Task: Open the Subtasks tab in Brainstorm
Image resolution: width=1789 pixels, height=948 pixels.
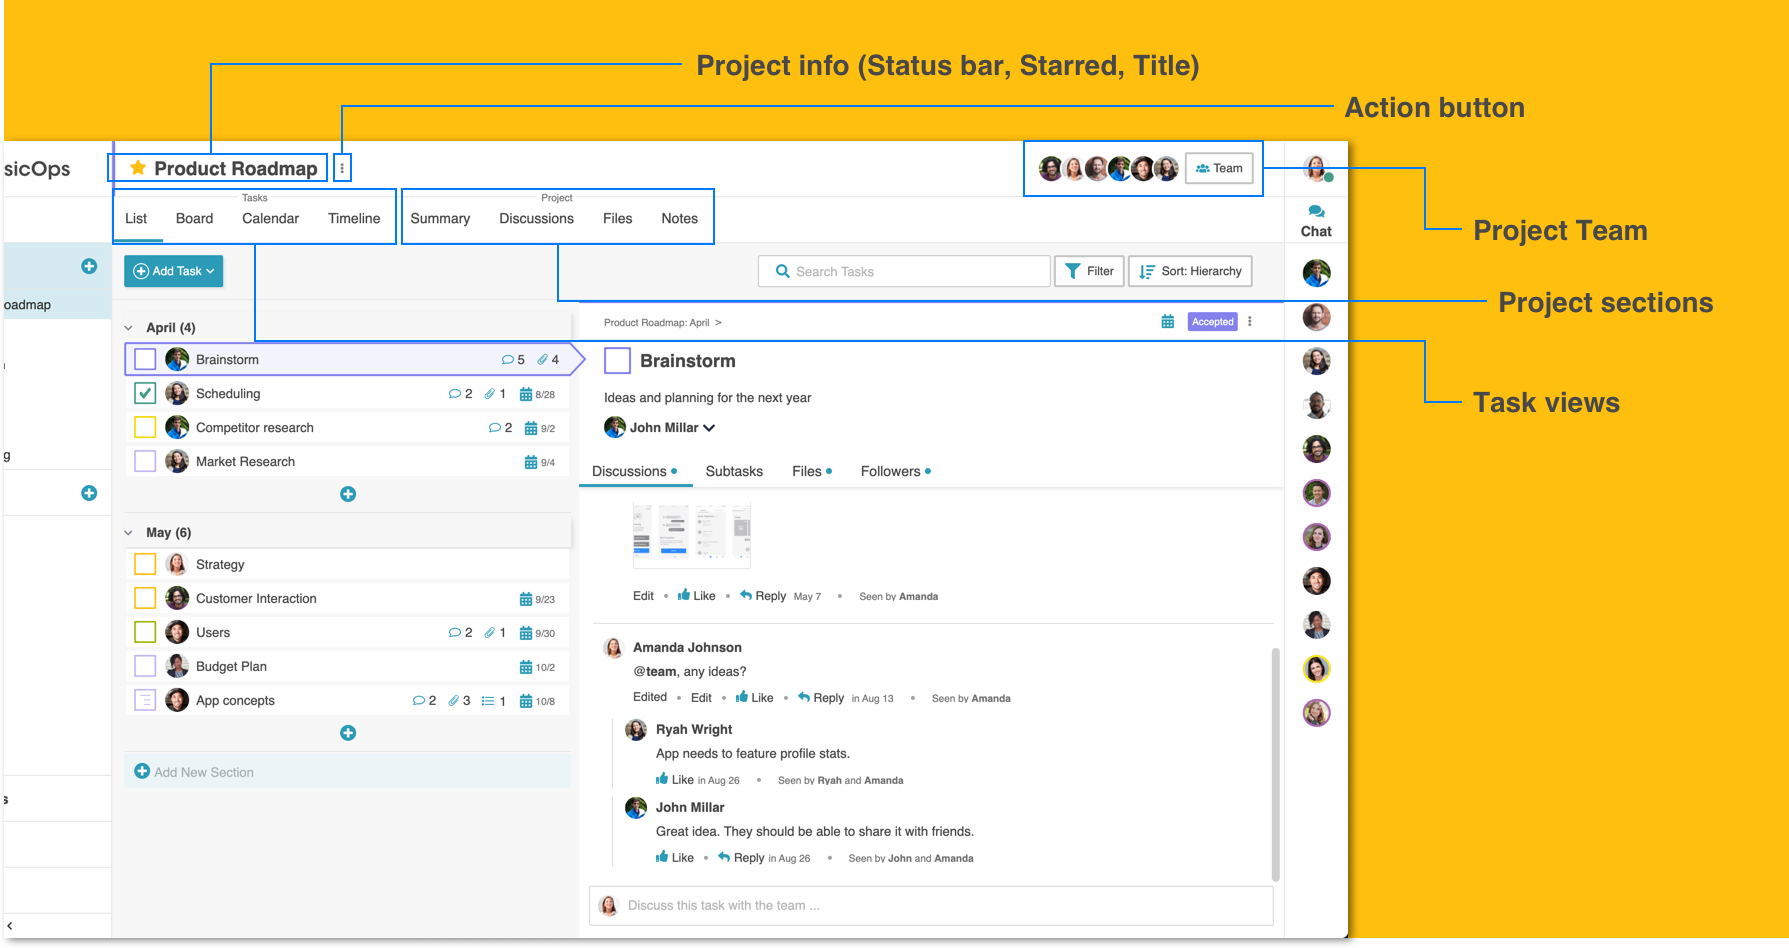Action: click(734, 471)
